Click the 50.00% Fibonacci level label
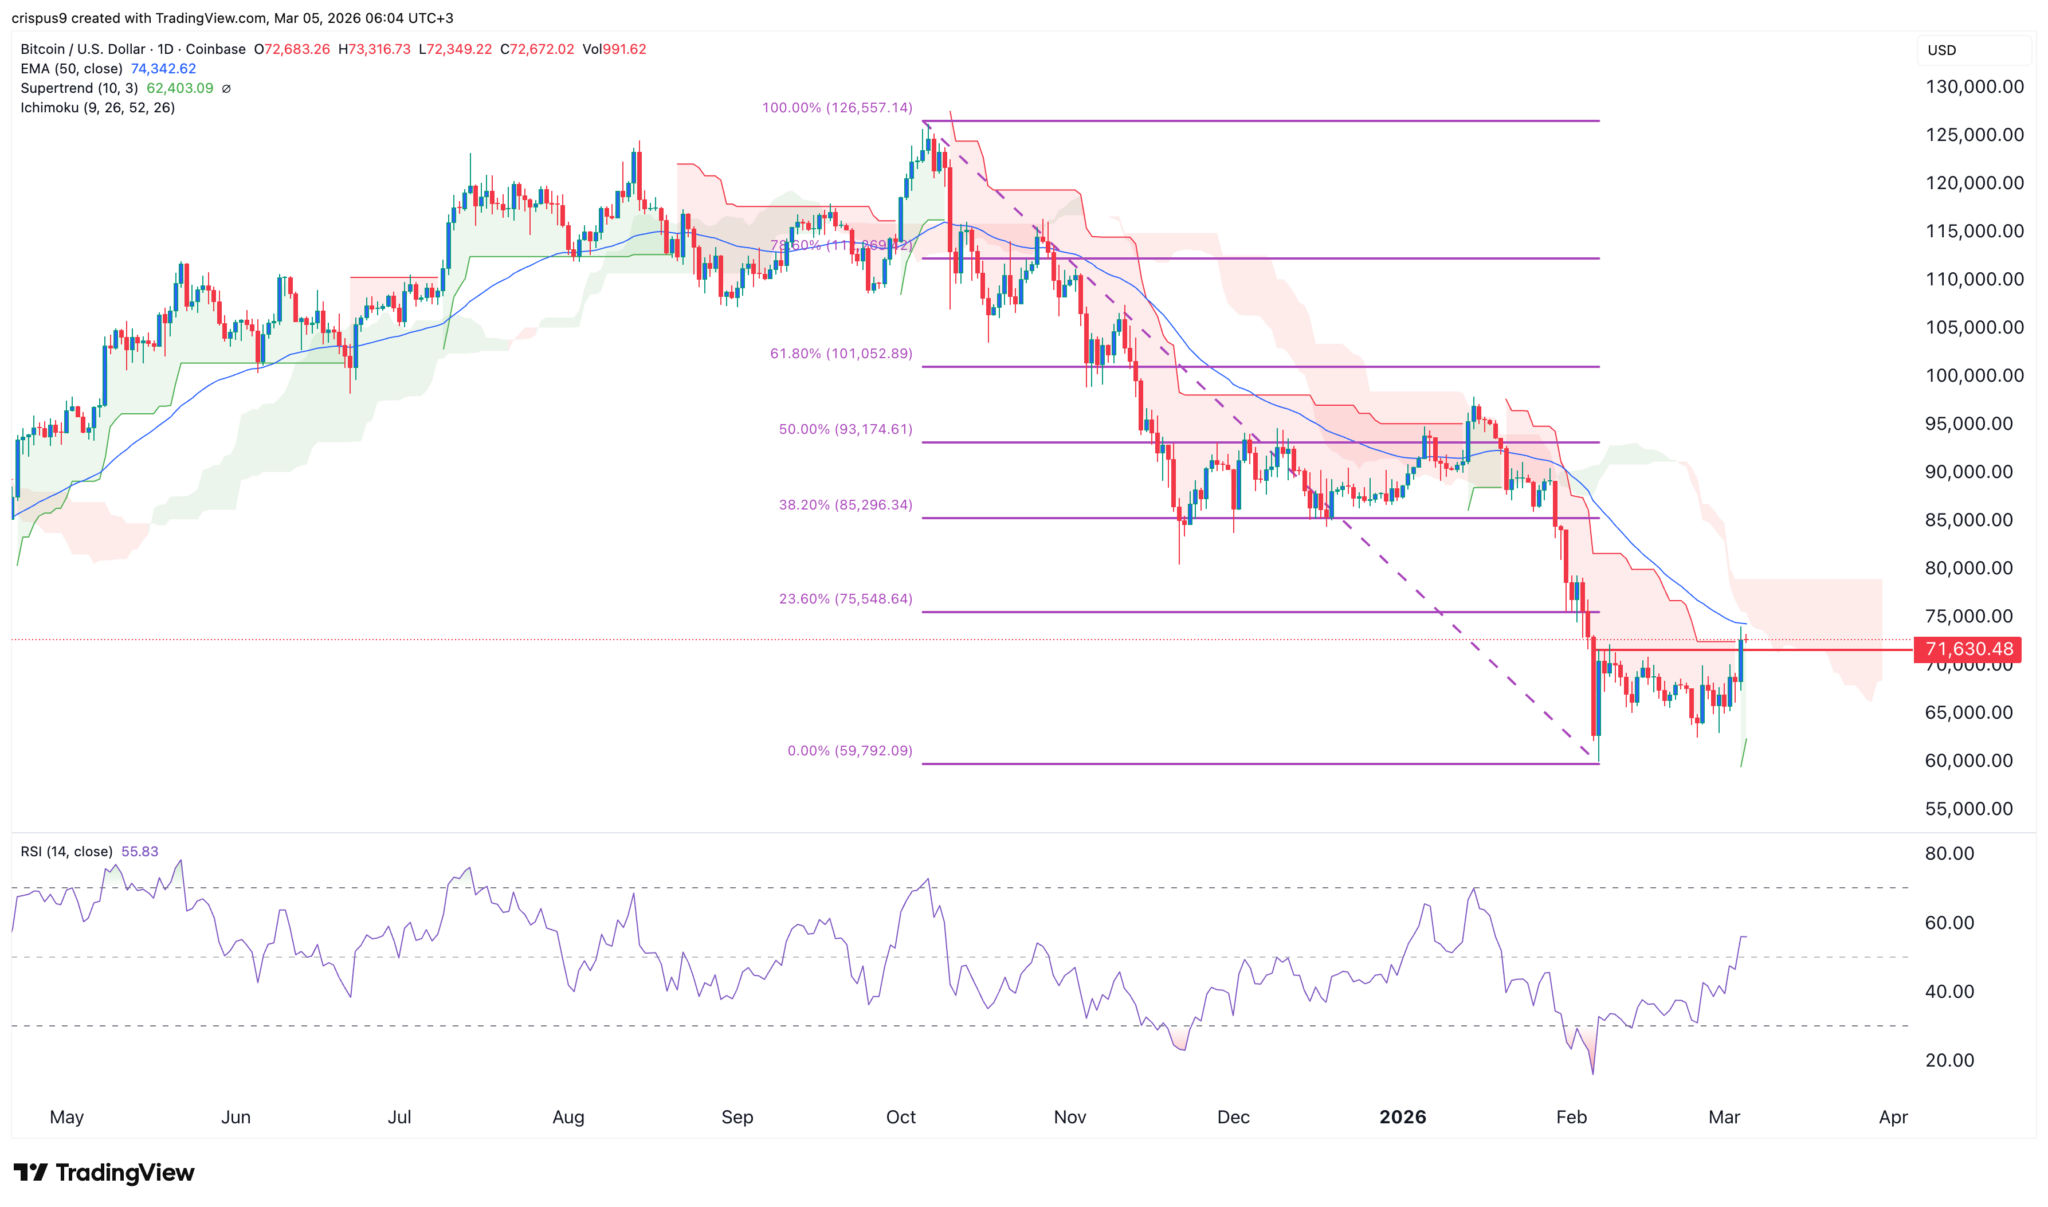The height and width of the screenshot is (1207, 2048). coord(845,429)
